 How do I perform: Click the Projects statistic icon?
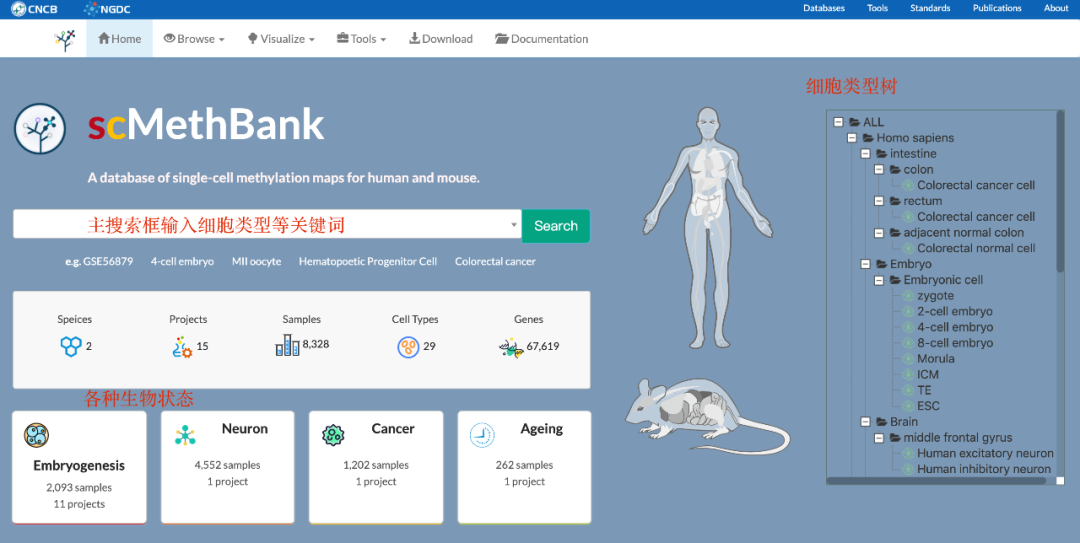[182, 347]
